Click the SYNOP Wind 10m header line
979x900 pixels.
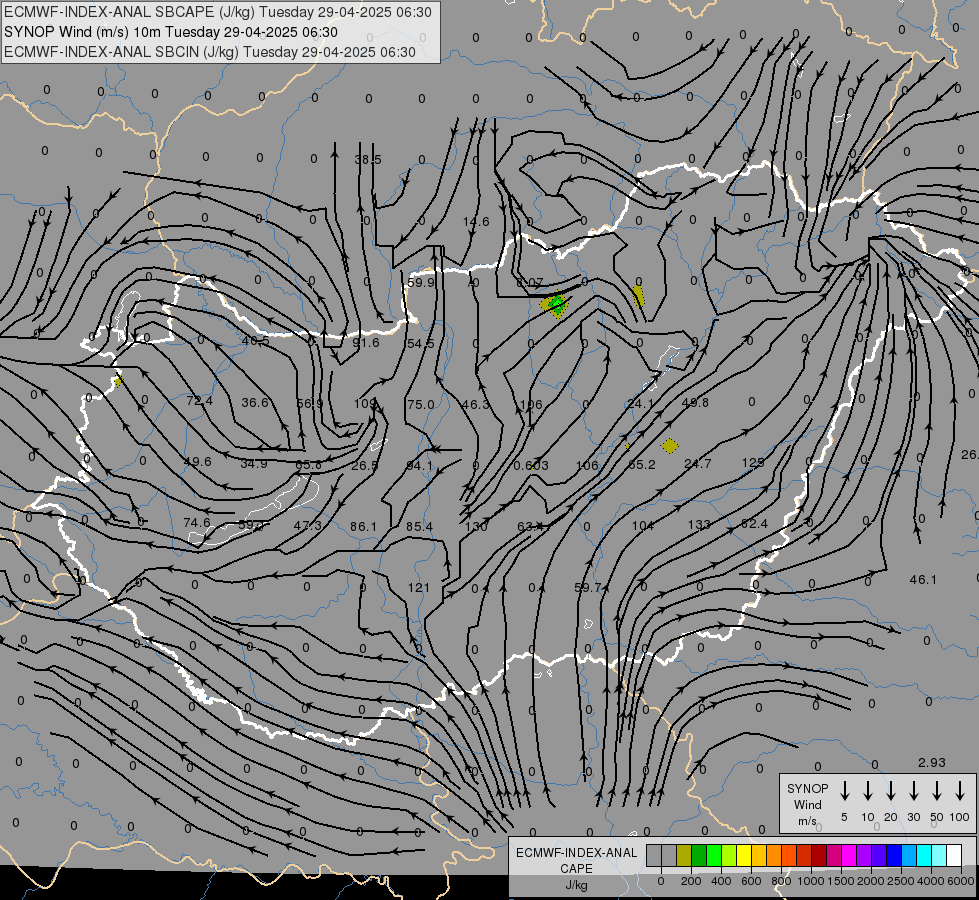(170, 32)
